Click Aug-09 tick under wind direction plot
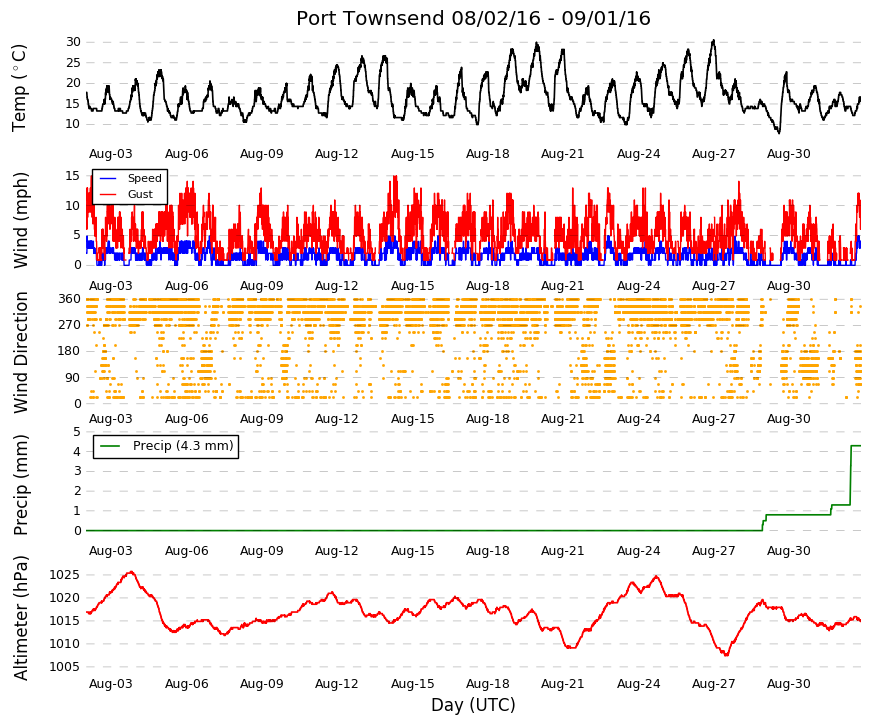Image resolution: width=871 pixels, height=725 pixels. tap(262, 419)
